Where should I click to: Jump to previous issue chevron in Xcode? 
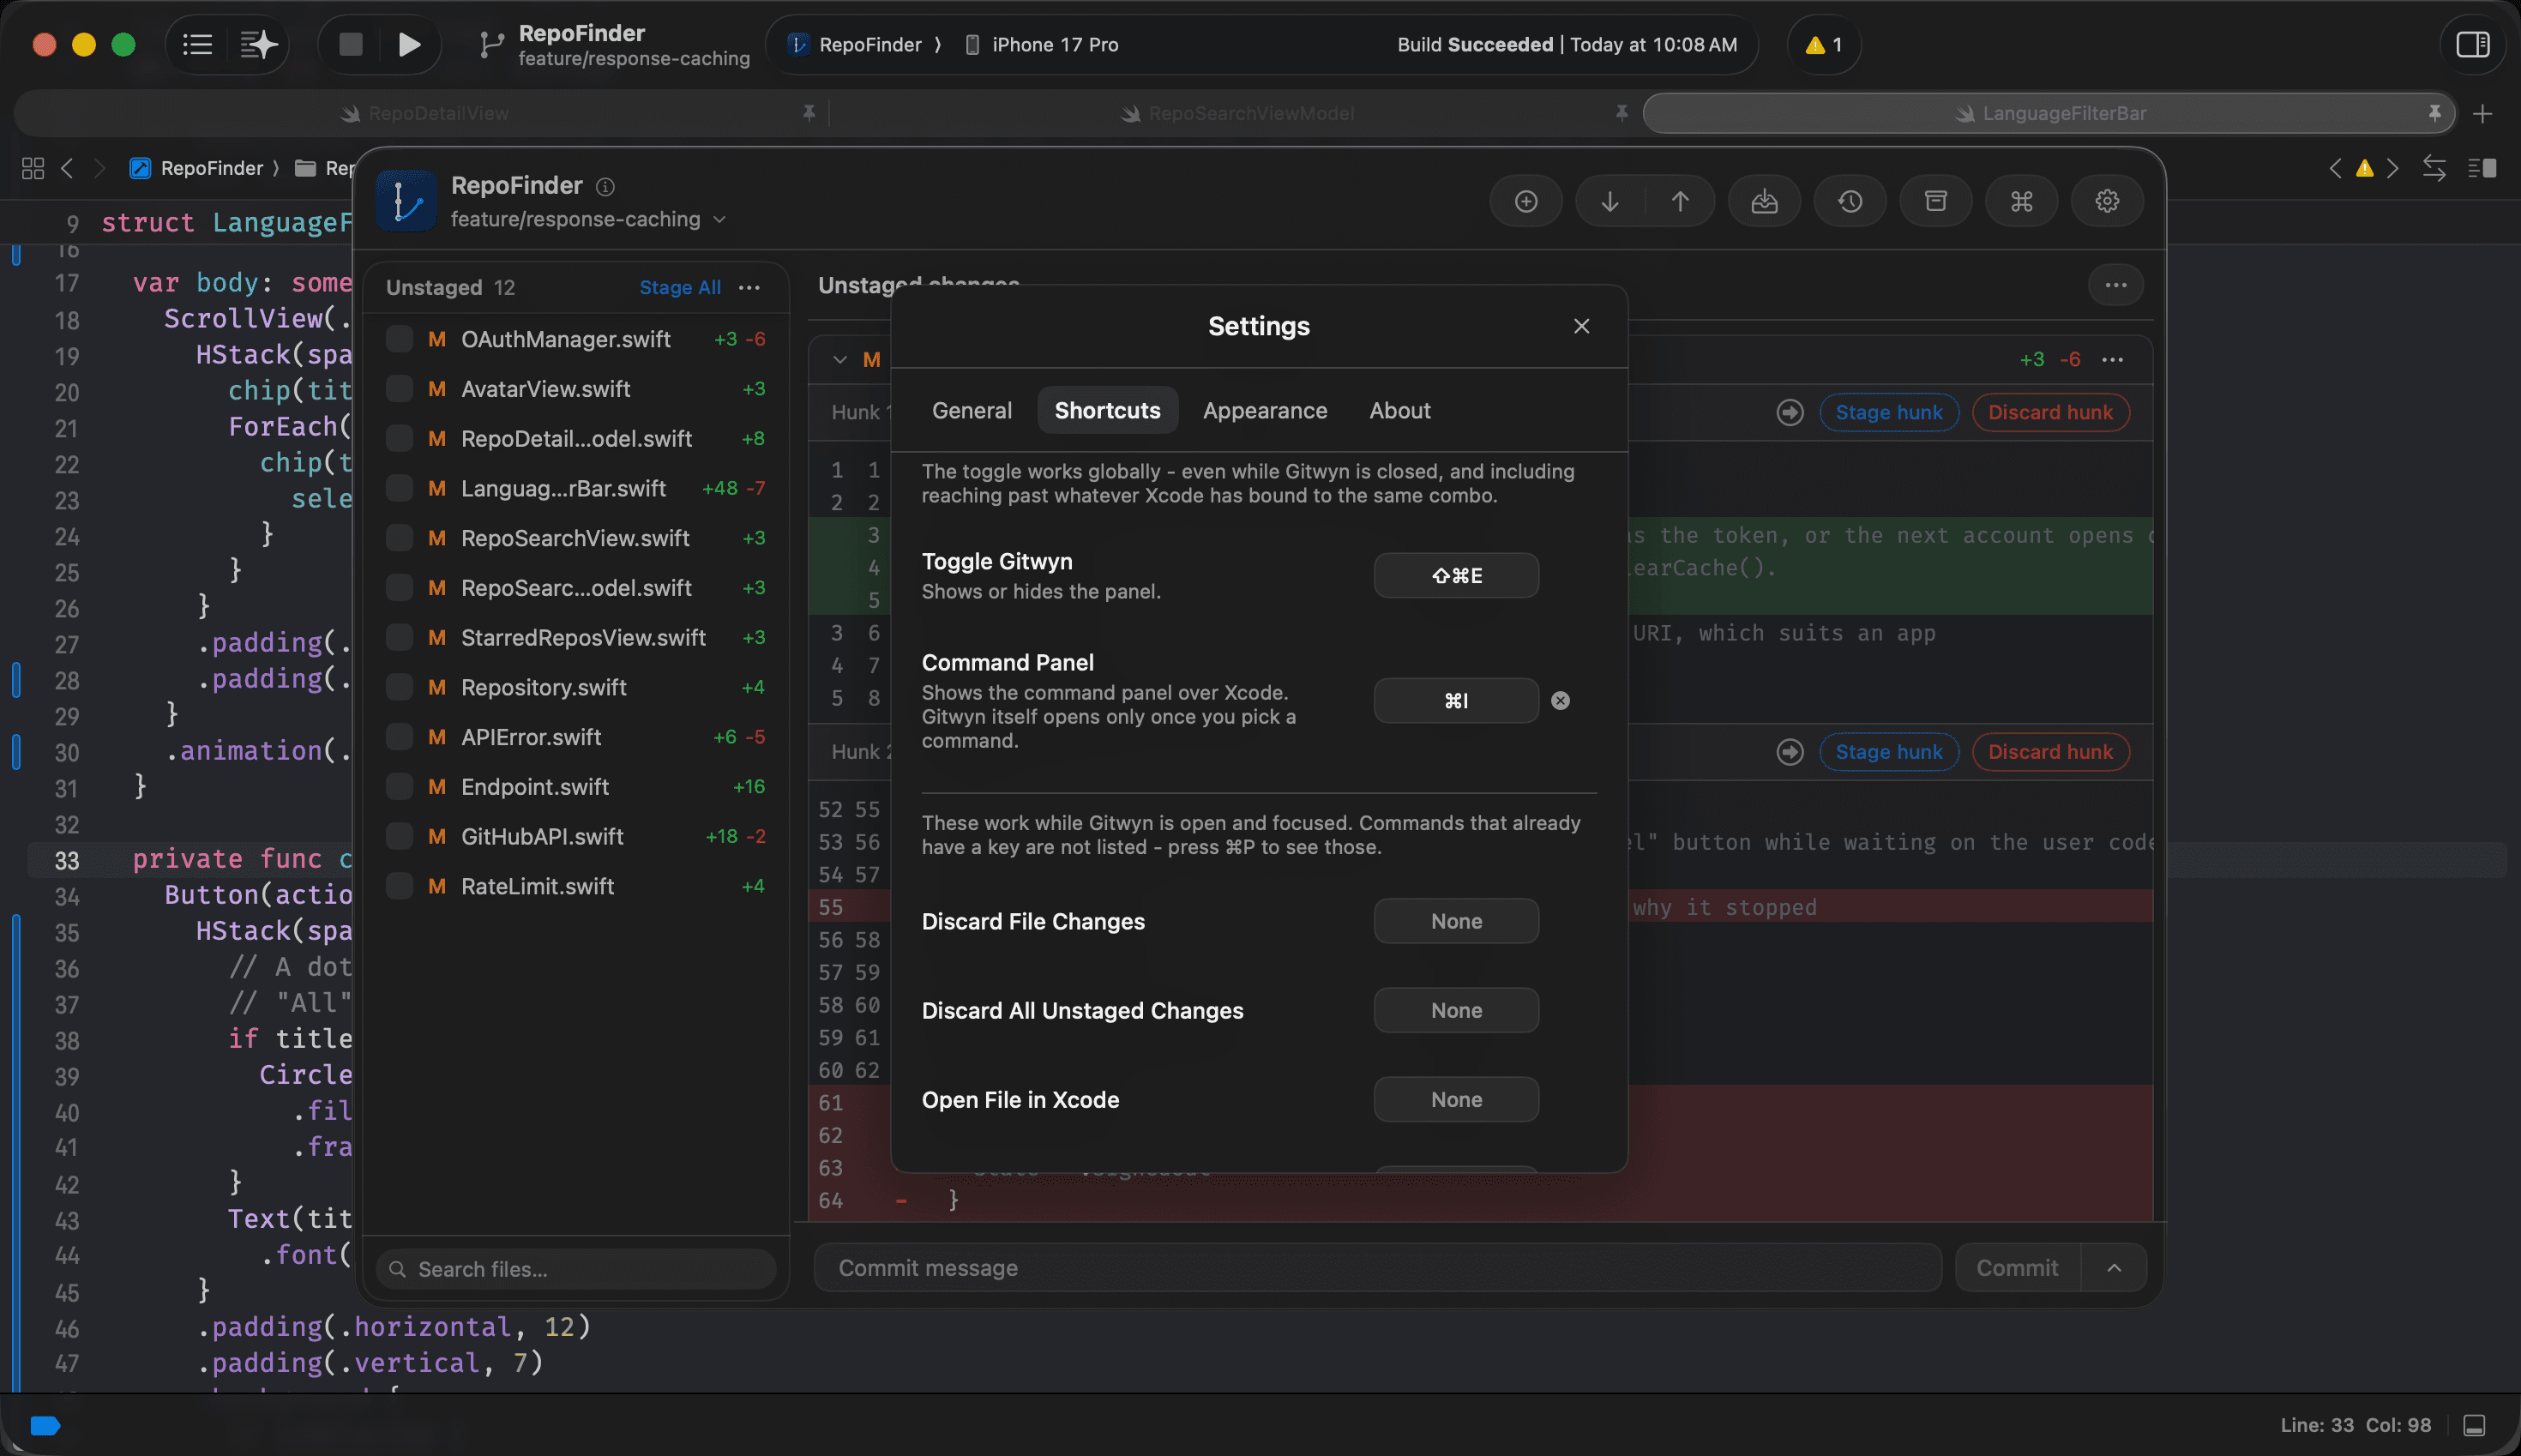pyautogui.click(x=2335, y=168)
